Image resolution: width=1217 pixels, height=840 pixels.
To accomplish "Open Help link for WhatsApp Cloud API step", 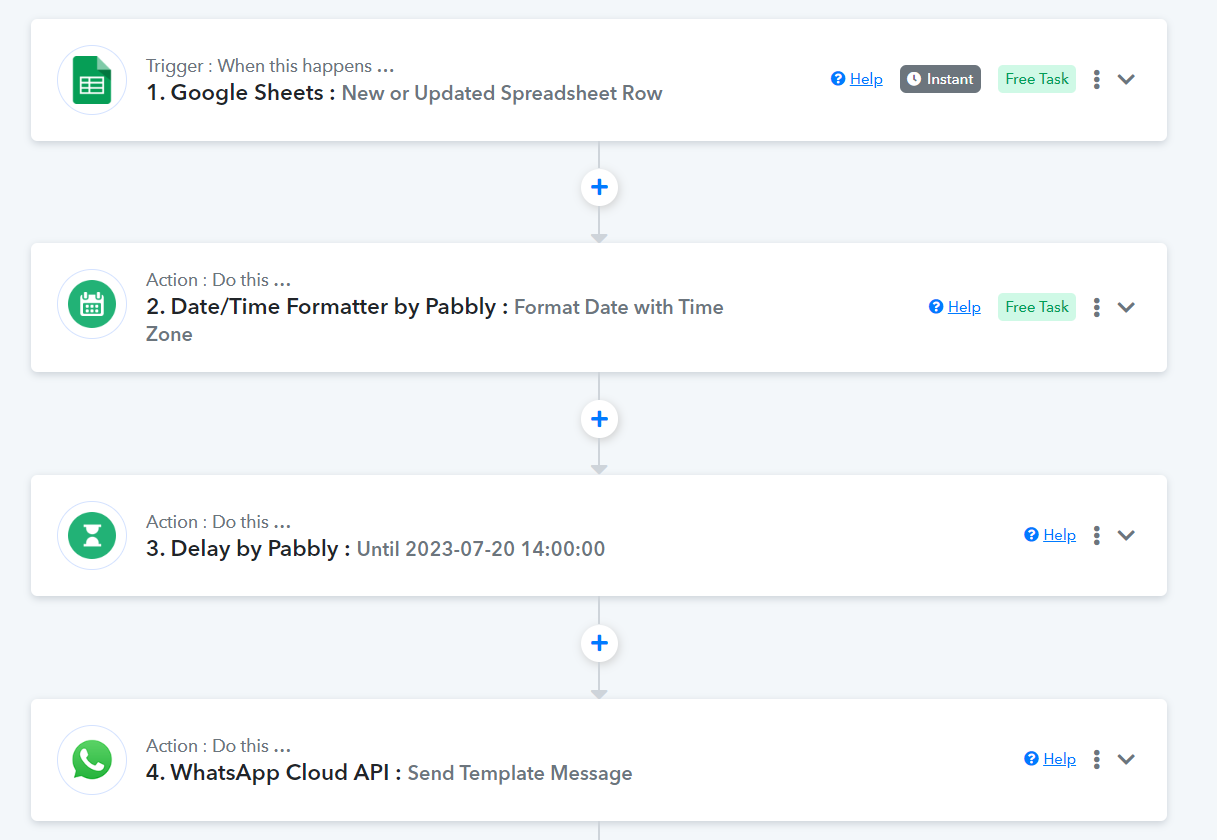I will [1050, 759].
